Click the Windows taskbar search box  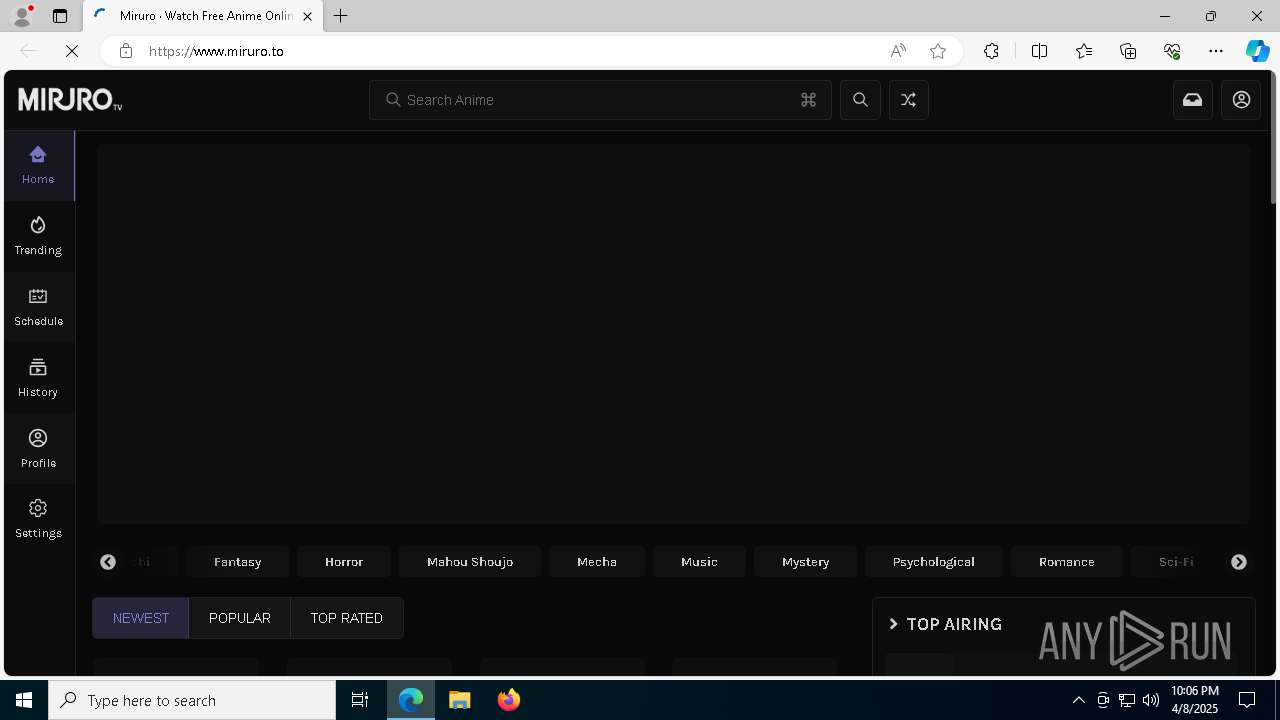[x=192, y=700]
